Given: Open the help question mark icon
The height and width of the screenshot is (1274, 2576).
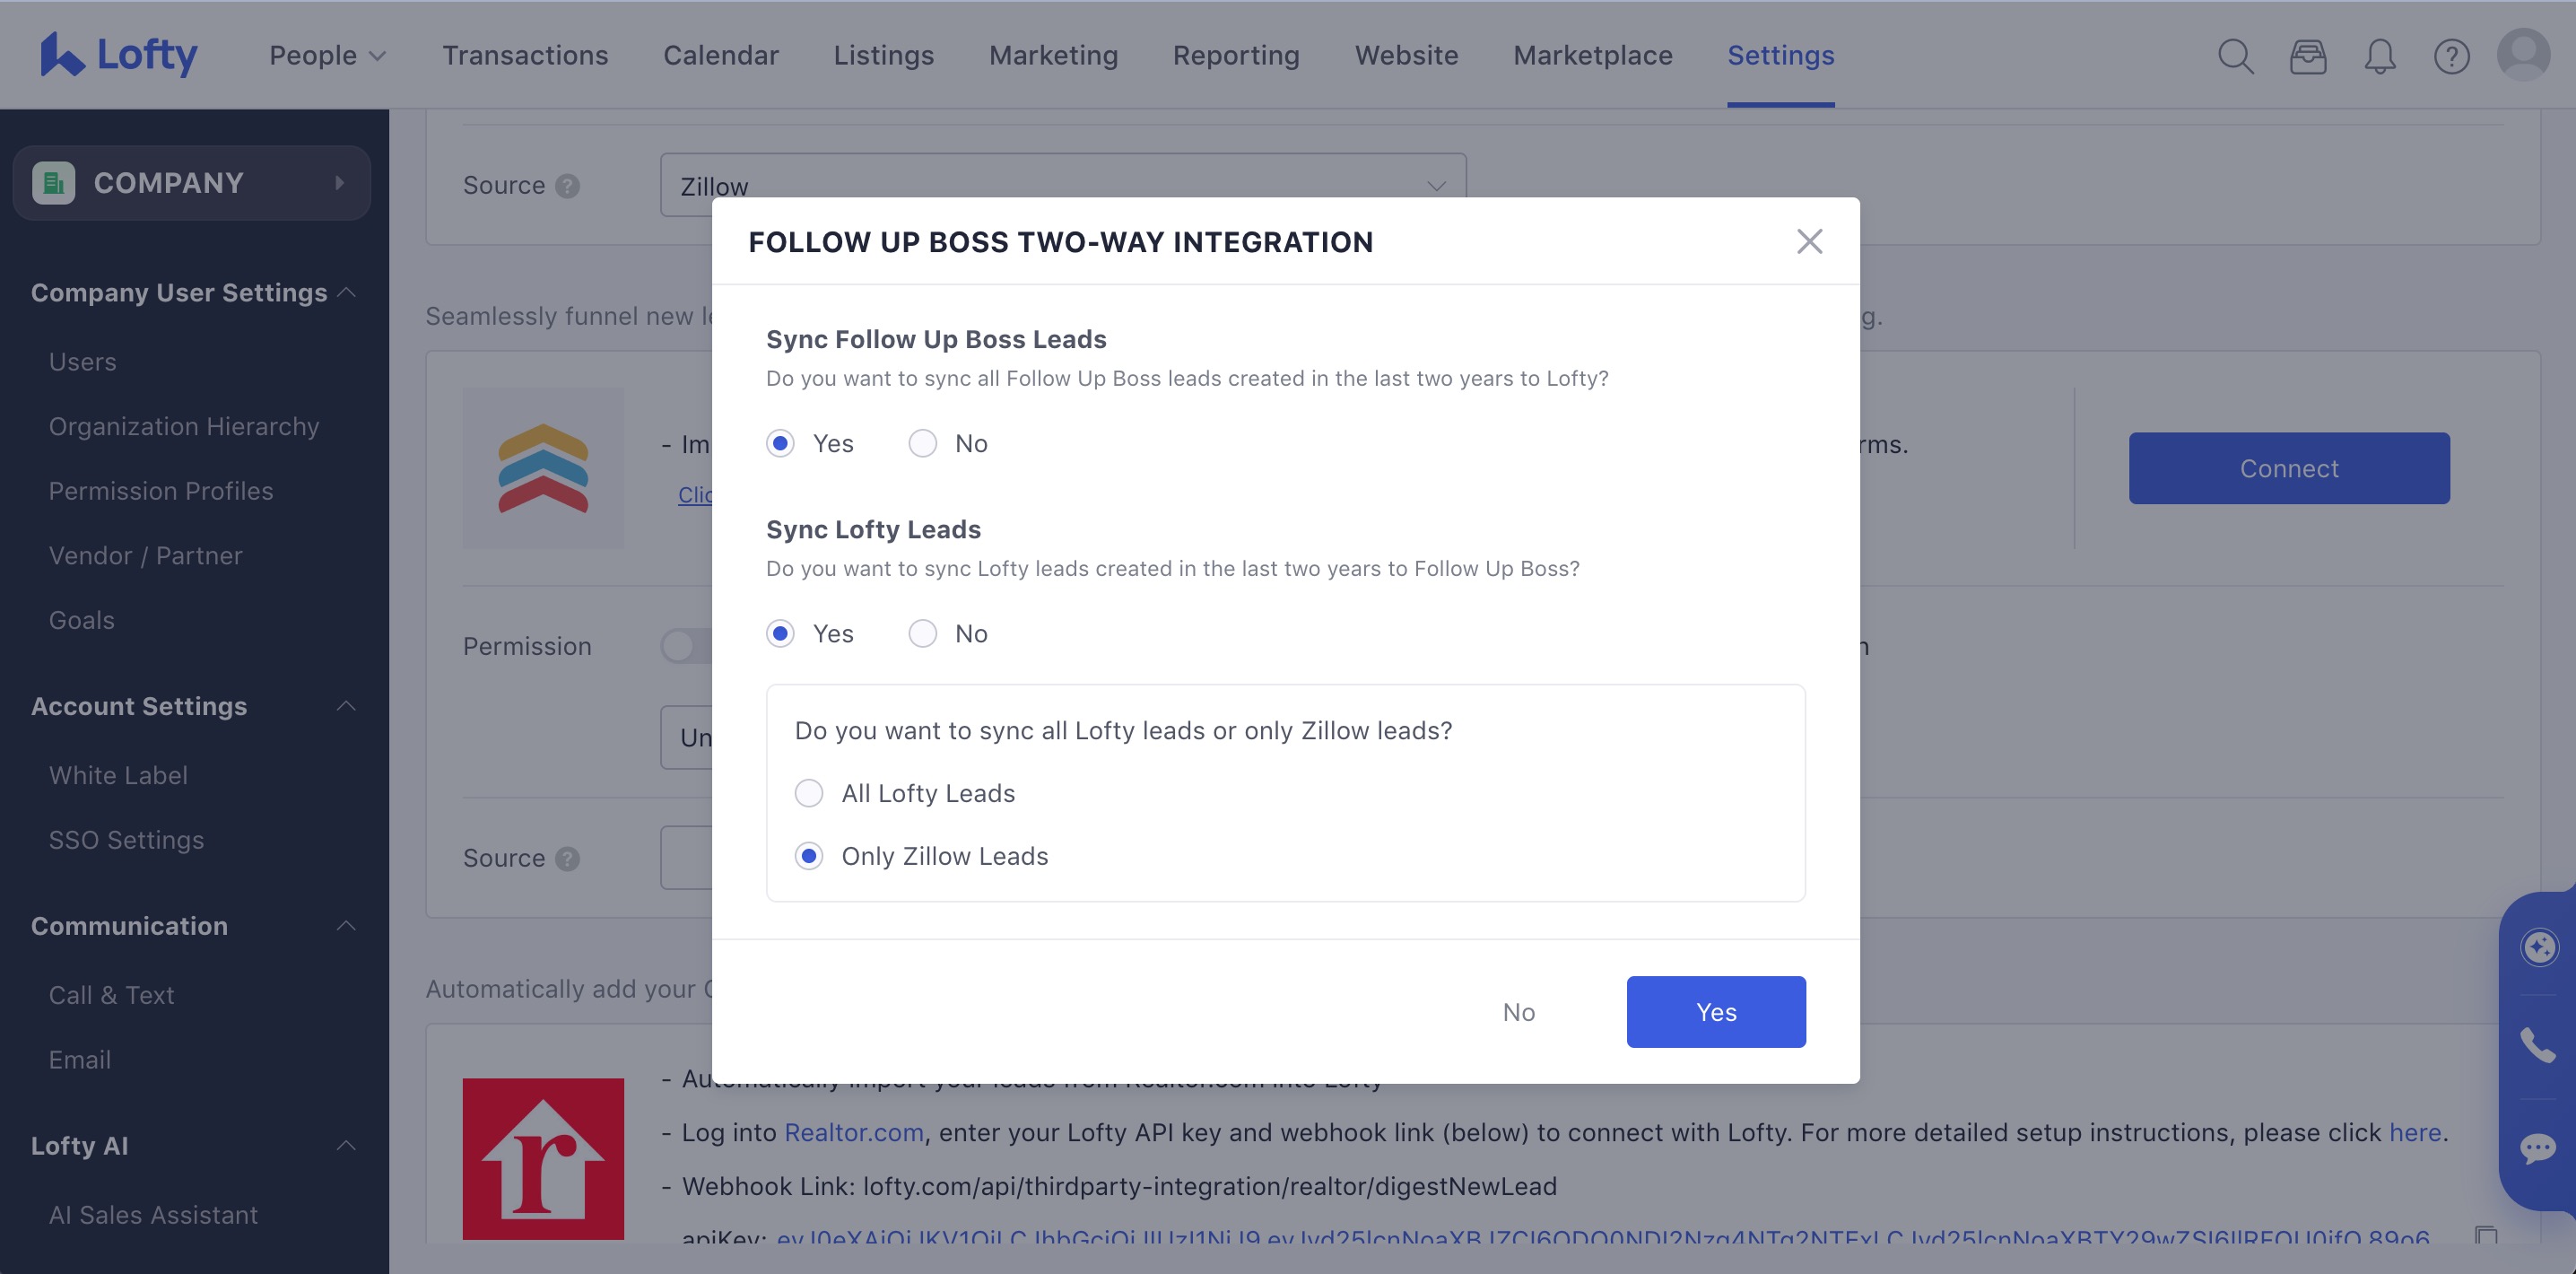Looking at the screenshot, I should (x=2452, y=56).
